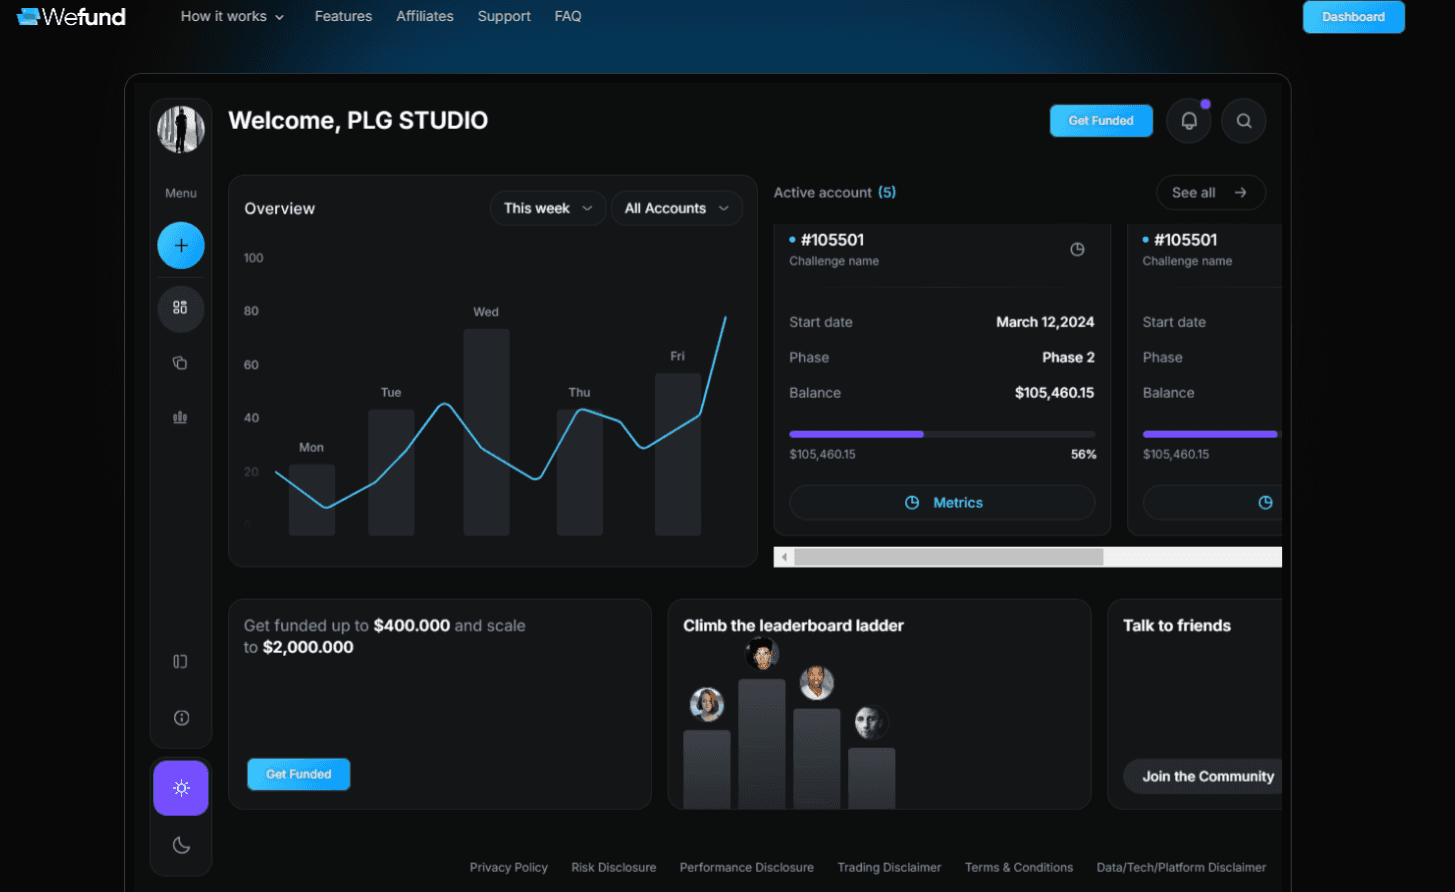This screenshot has width=1455, height=892.
Task: Click the Active account count (5)
Action: tap(887, 192)
